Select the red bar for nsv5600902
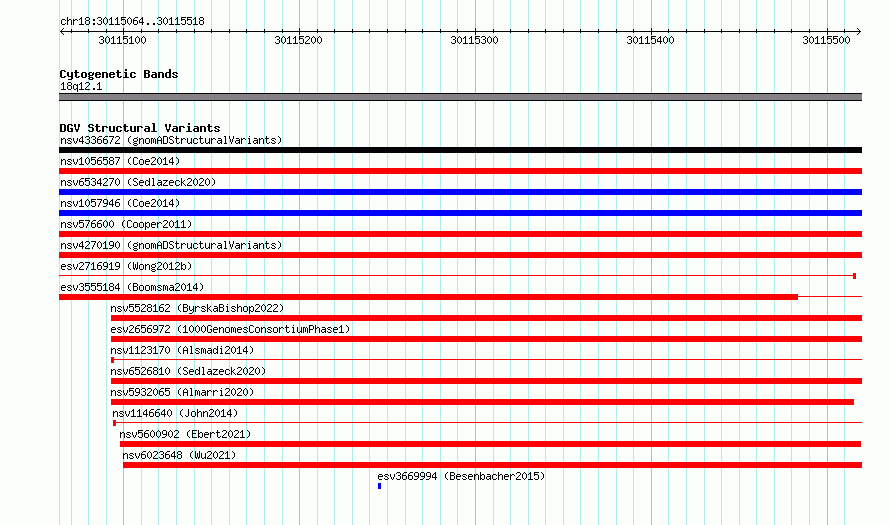 [x=490, y=444]
